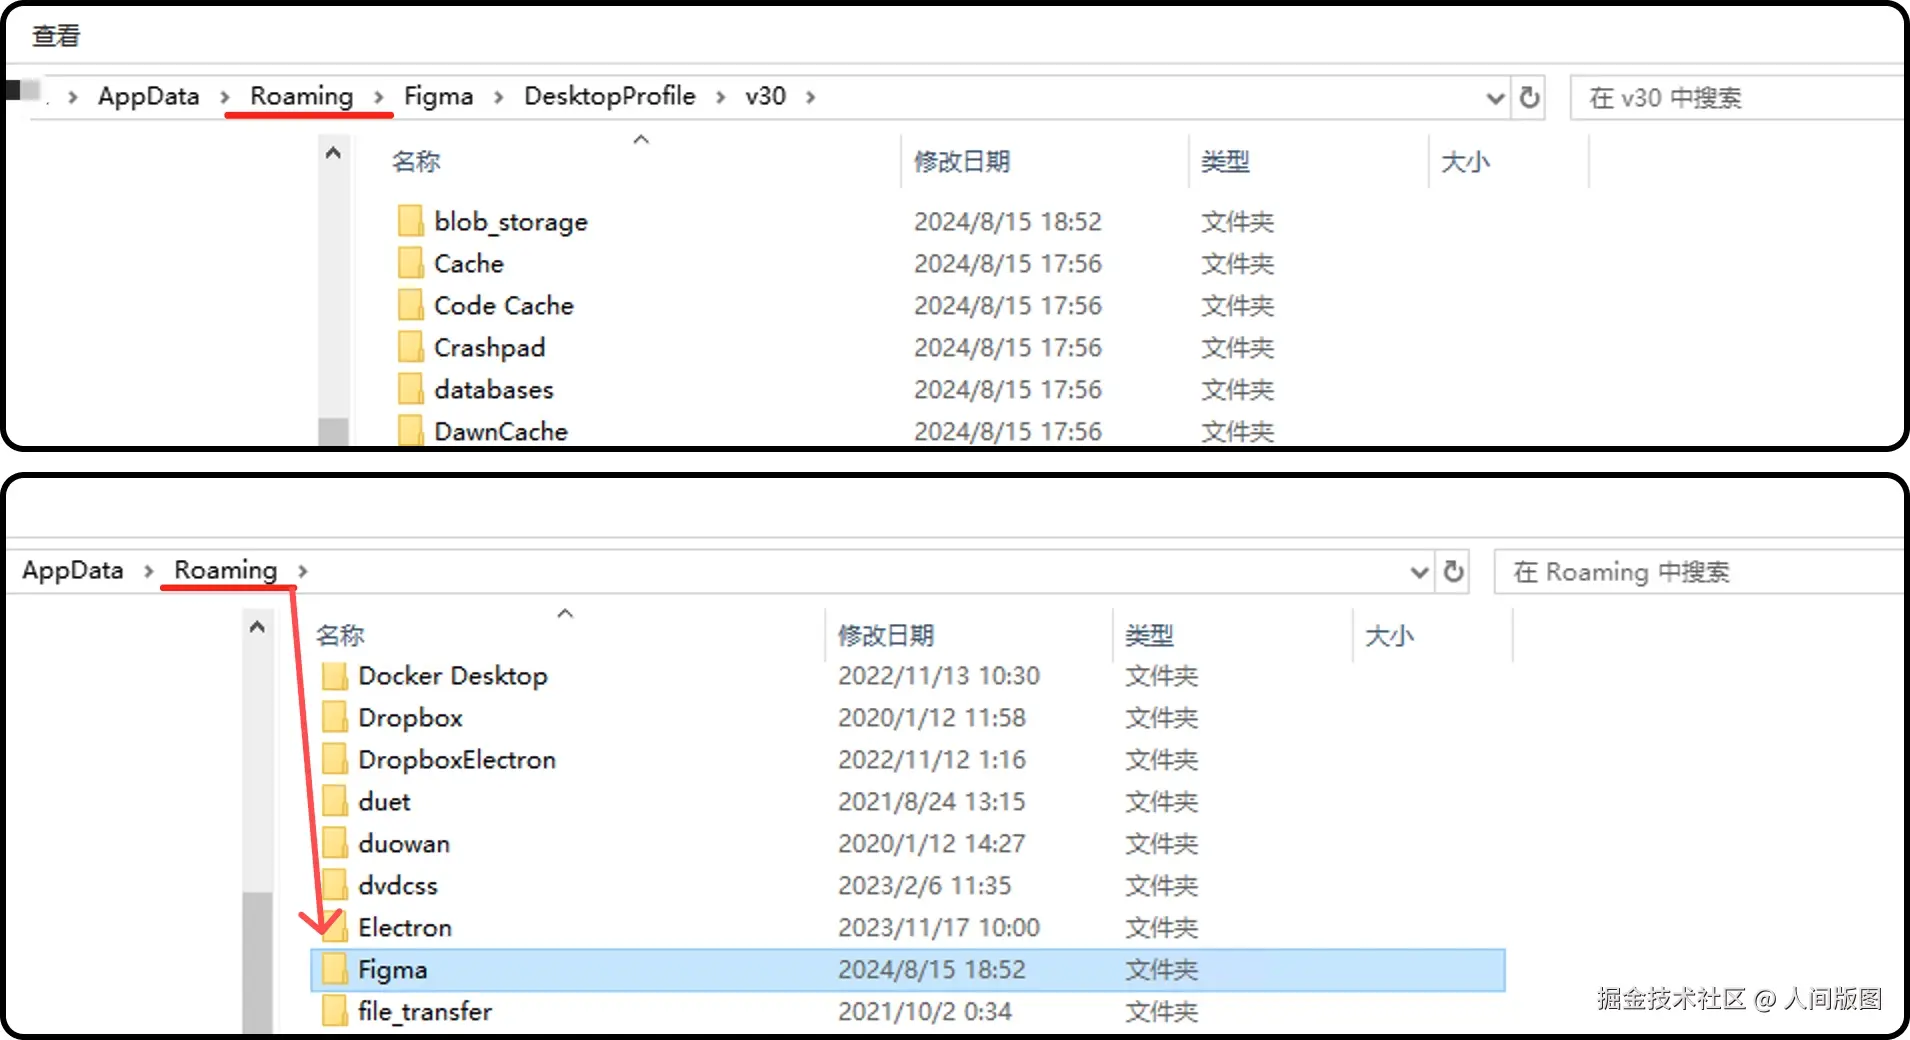
Task: Click Roaming window scrollbar thumb
Action: click(x=257, y=962)
